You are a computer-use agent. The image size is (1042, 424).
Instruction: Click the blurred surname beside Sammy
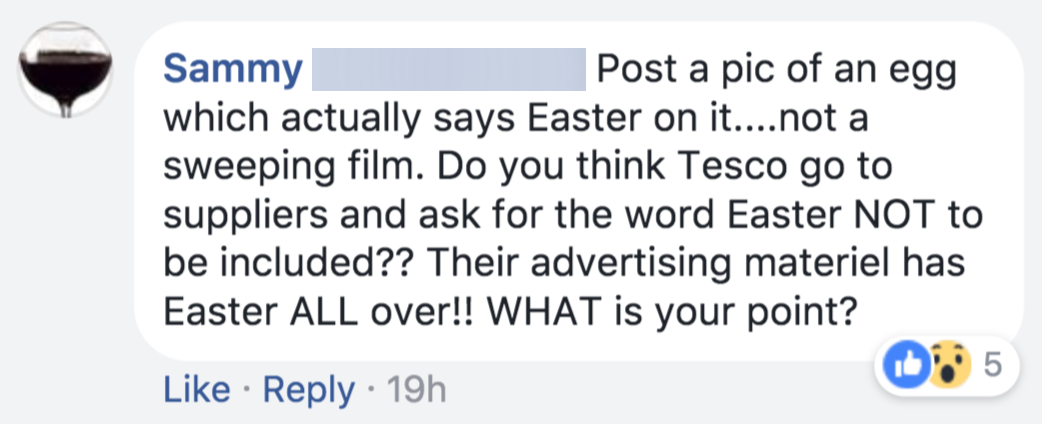pos(449,70)
